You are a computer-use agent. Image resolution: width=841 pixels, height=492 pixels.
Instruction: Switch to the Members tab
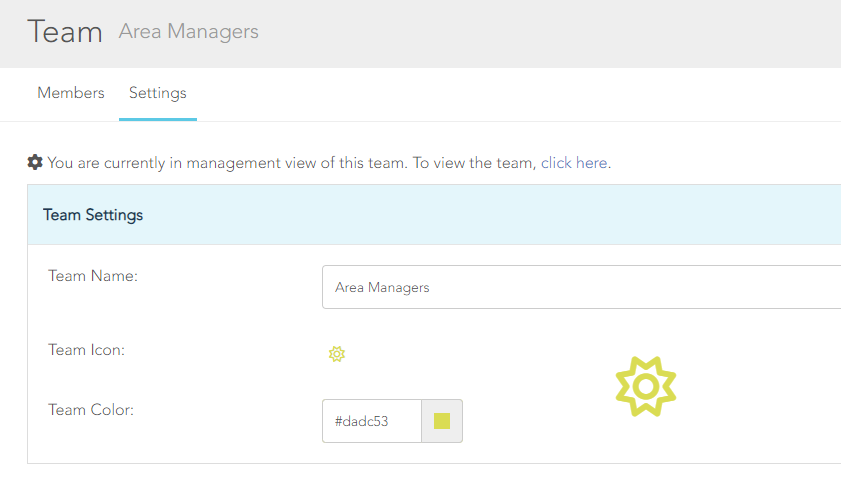pyautogui.click(x=71, y=93)
